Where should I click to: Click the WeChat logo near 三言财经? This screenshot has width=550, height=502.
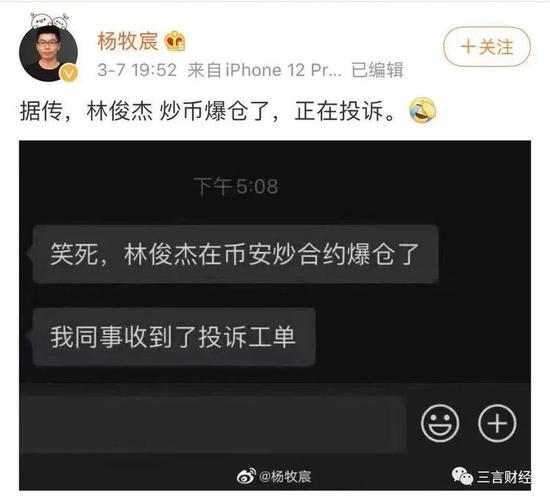[x=462, y=476]
